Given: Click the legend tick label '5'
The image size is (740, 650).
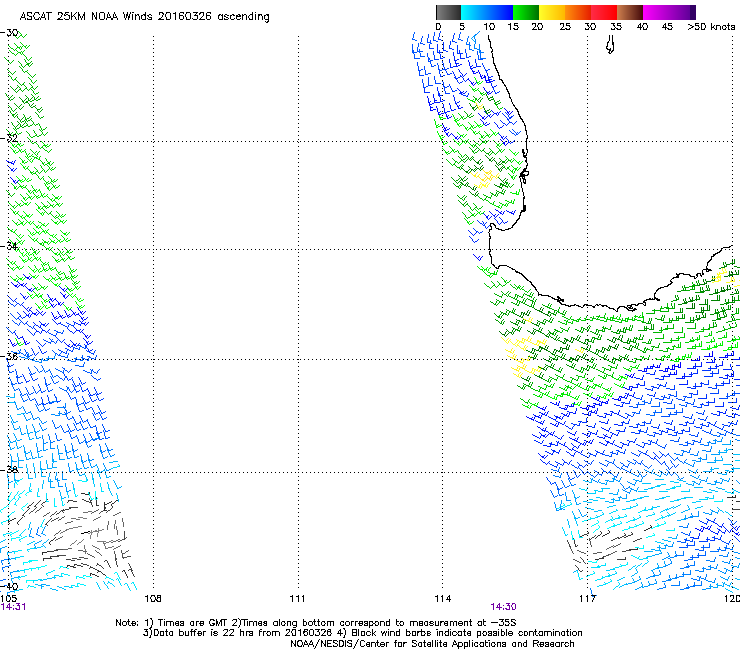Looking at the screenshot, I should [x=462, y=27].
